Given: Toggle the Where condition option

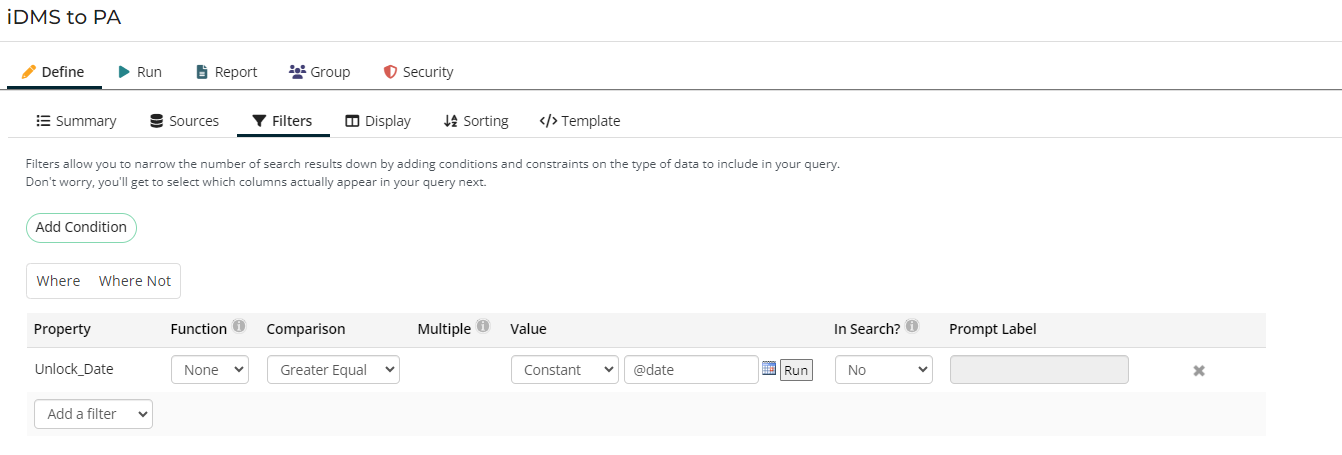Looking at the screenshot, I should coord(58,281).
